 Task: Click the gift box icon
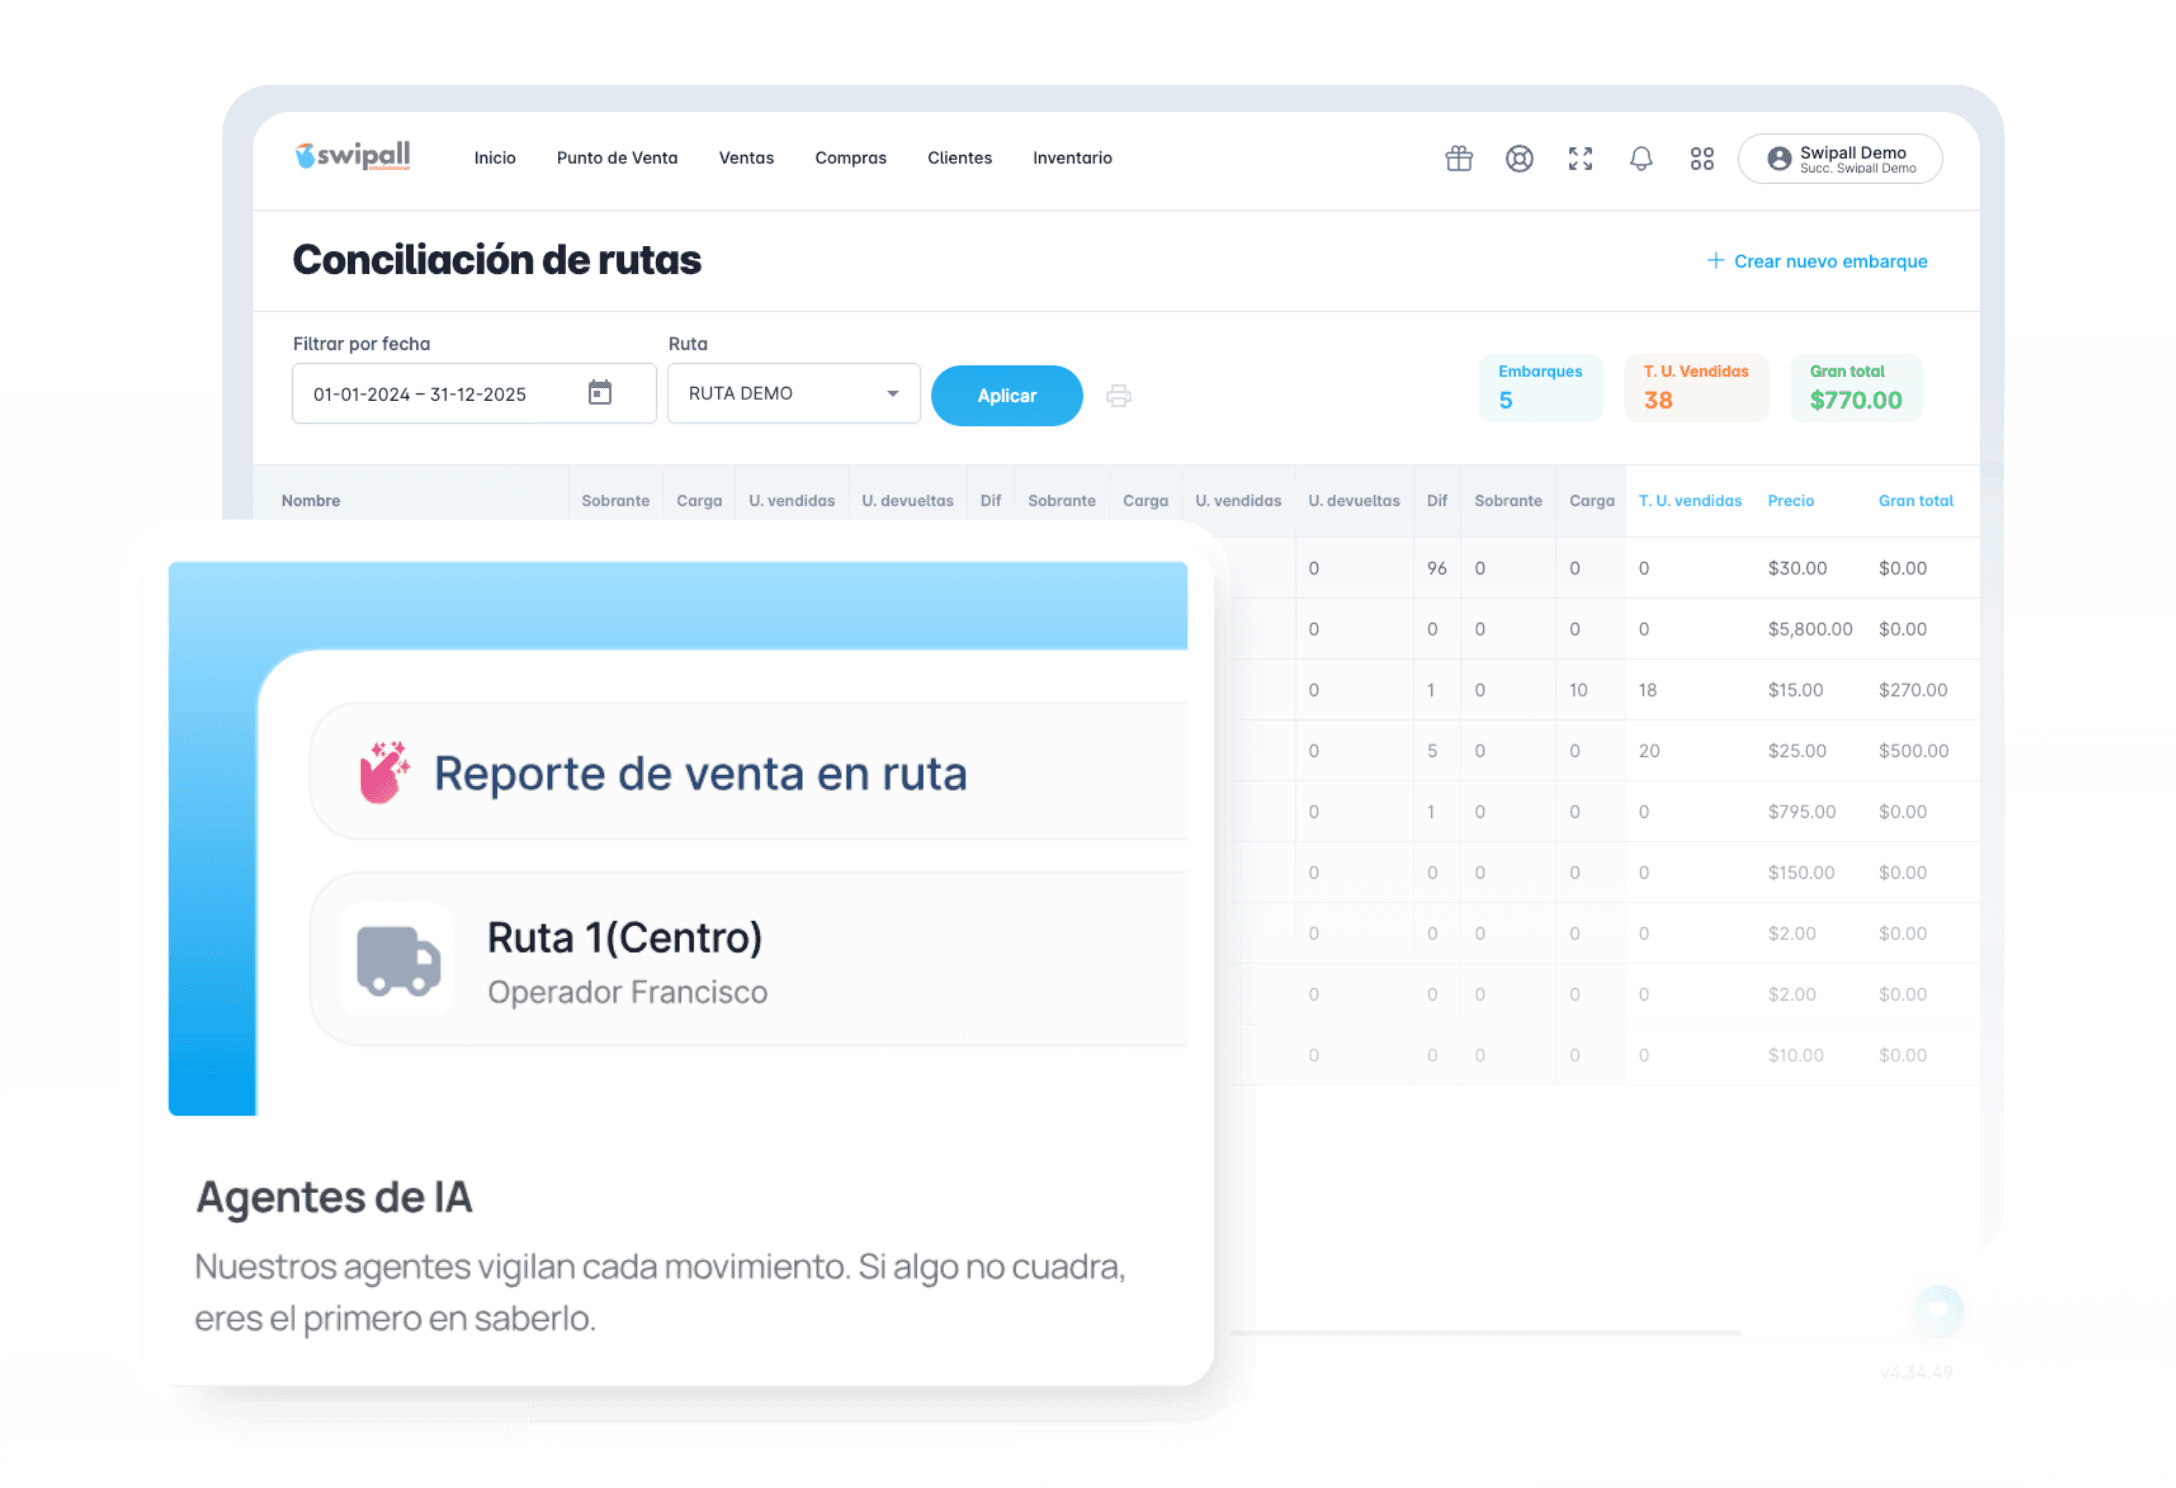[x=1459, y=158]
